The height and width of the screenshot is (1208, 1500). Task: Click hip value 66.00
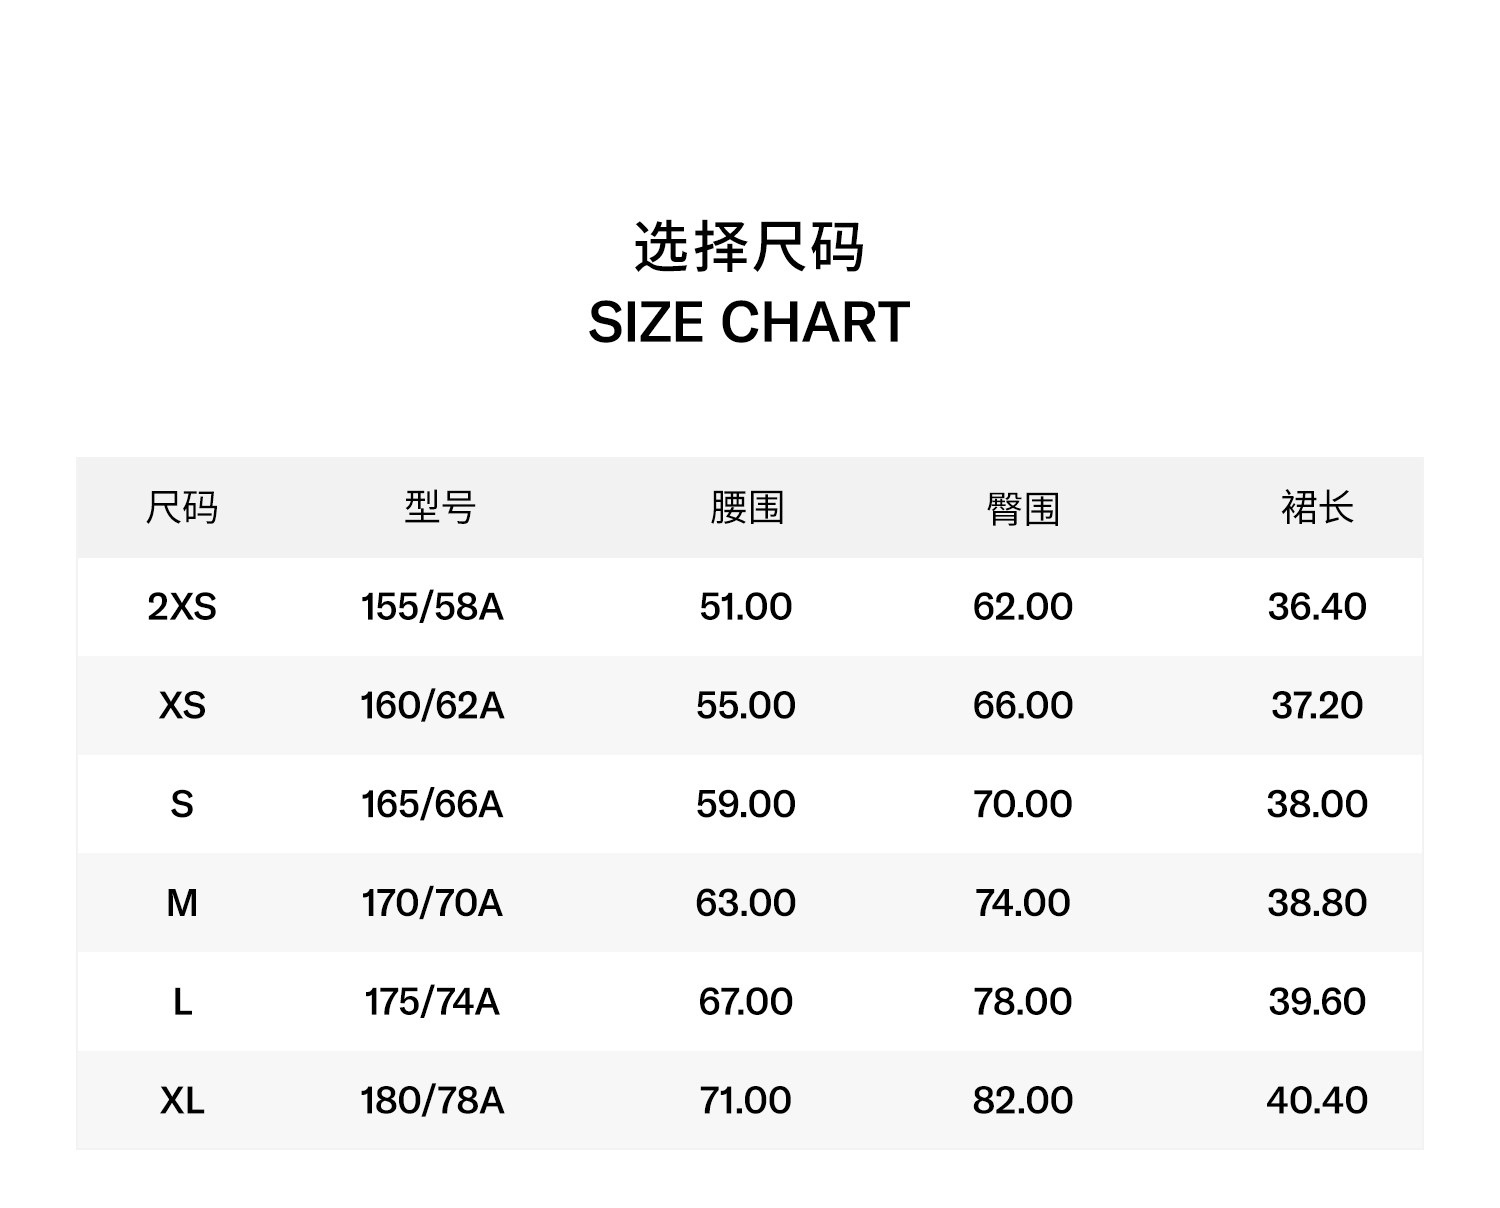coord(1022,706)
